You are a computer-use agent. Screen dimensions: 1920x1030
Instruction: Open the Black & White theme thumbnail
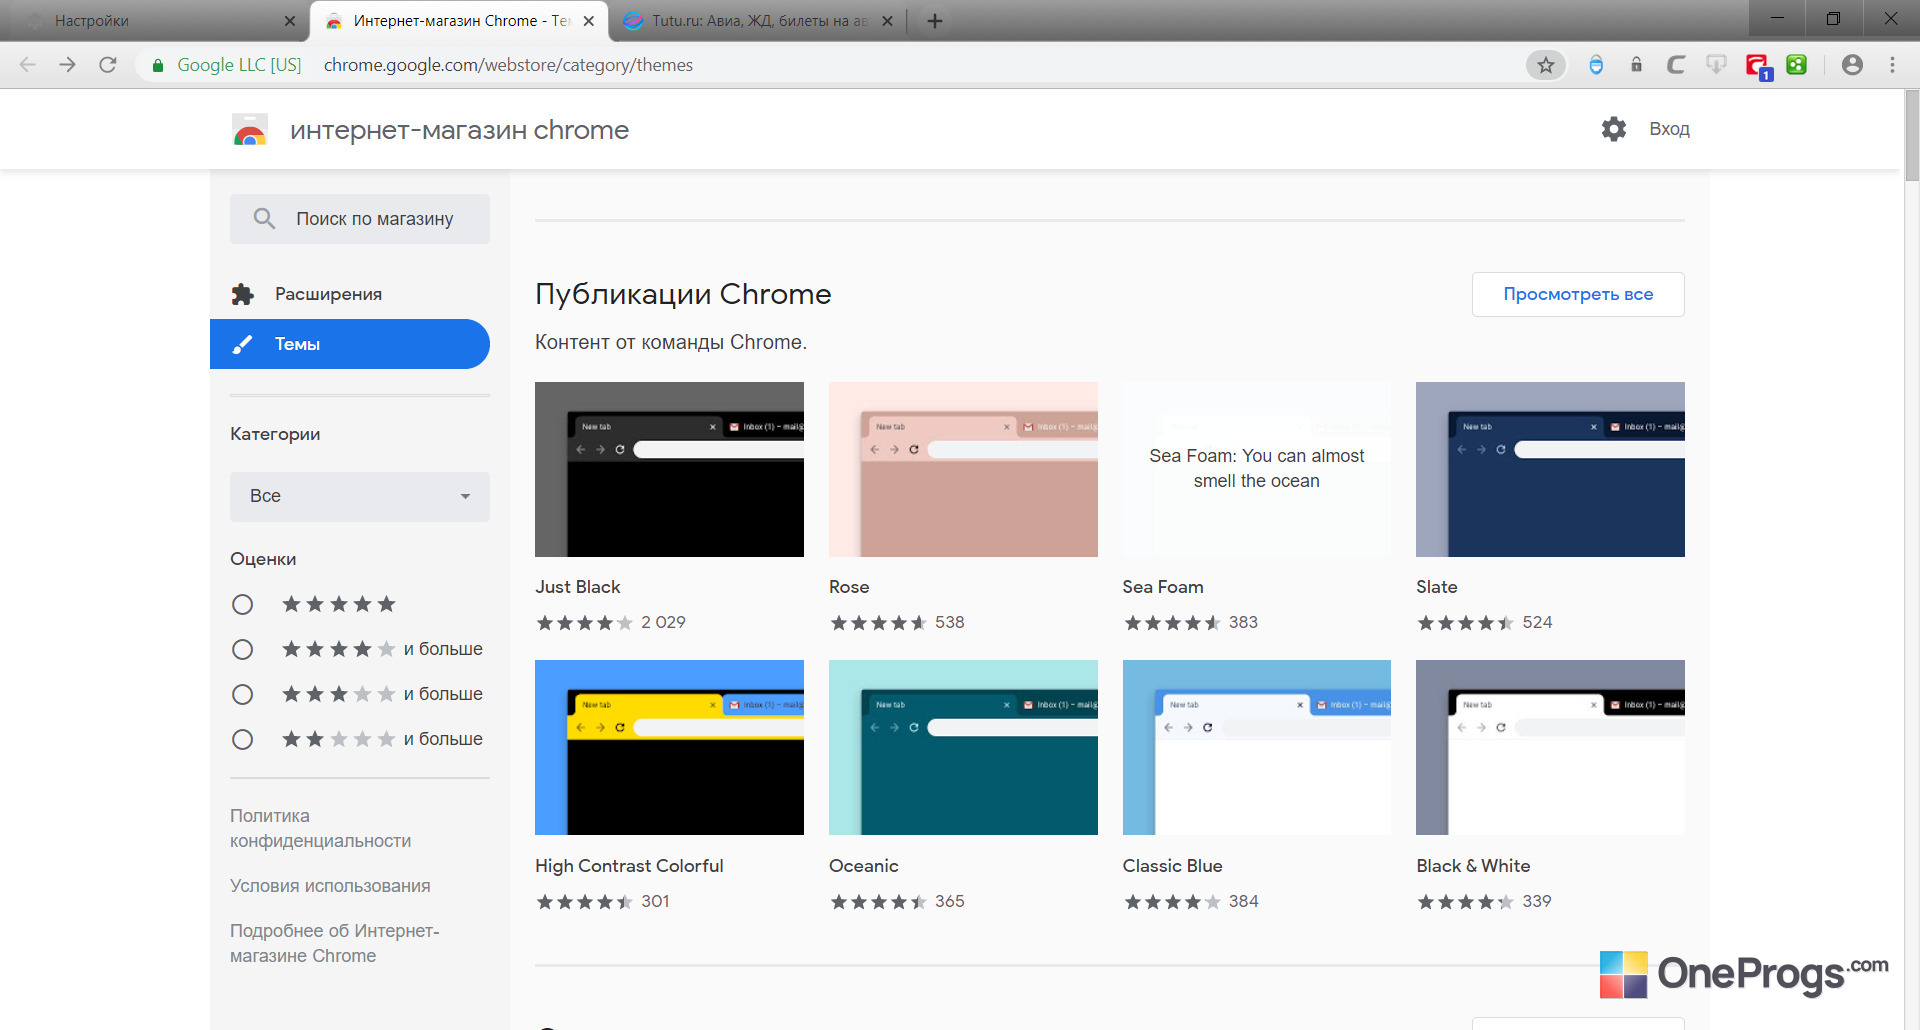(x=1550, y=747)
